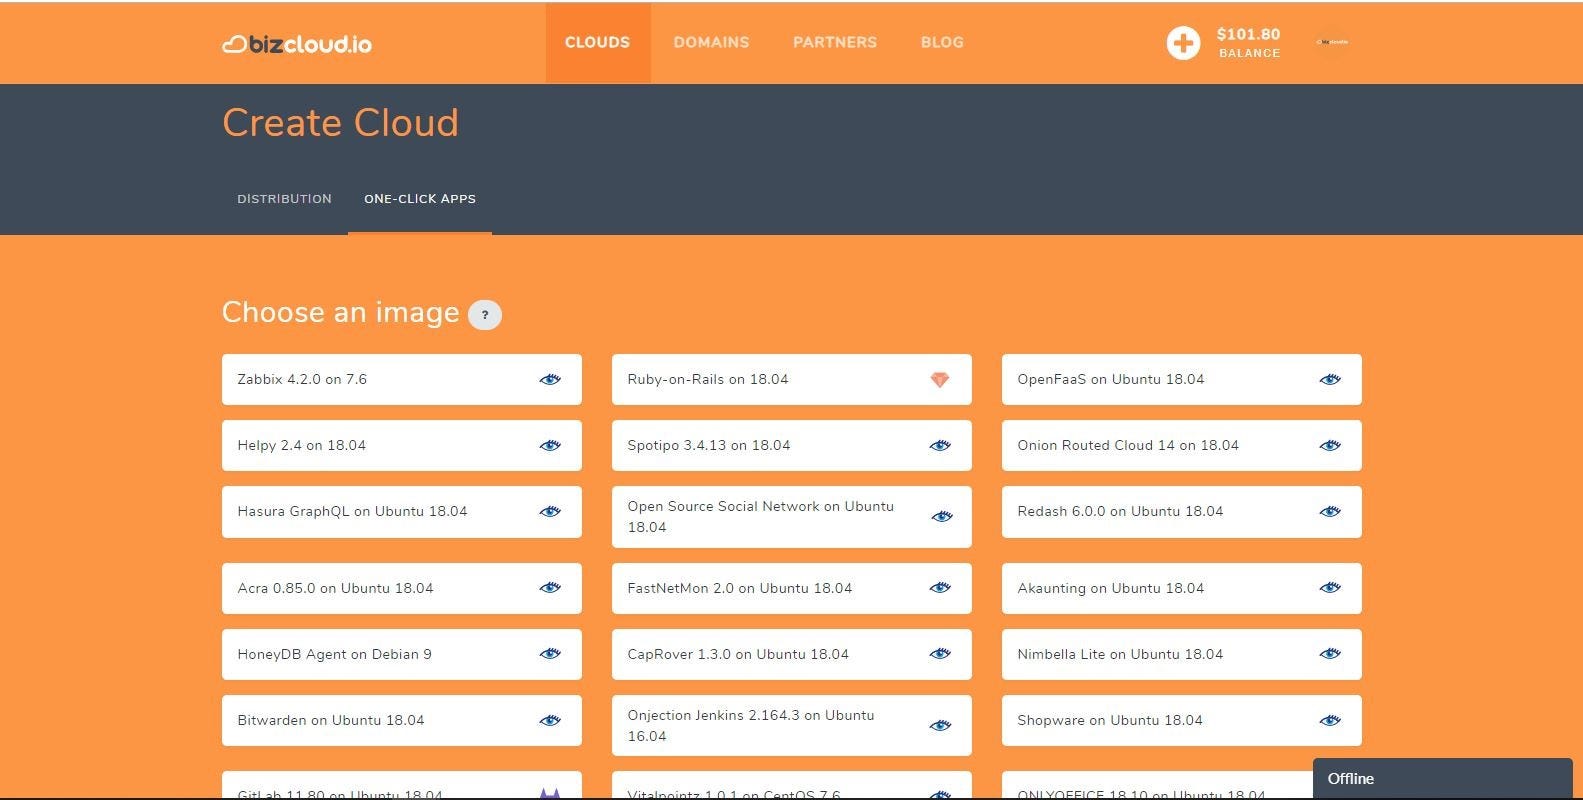The height and width of the screenshot is (800, 1583).
Task: Select Acra 0.85.0 on Ubuntu 18.04
Action: click(x=402, y=588)
